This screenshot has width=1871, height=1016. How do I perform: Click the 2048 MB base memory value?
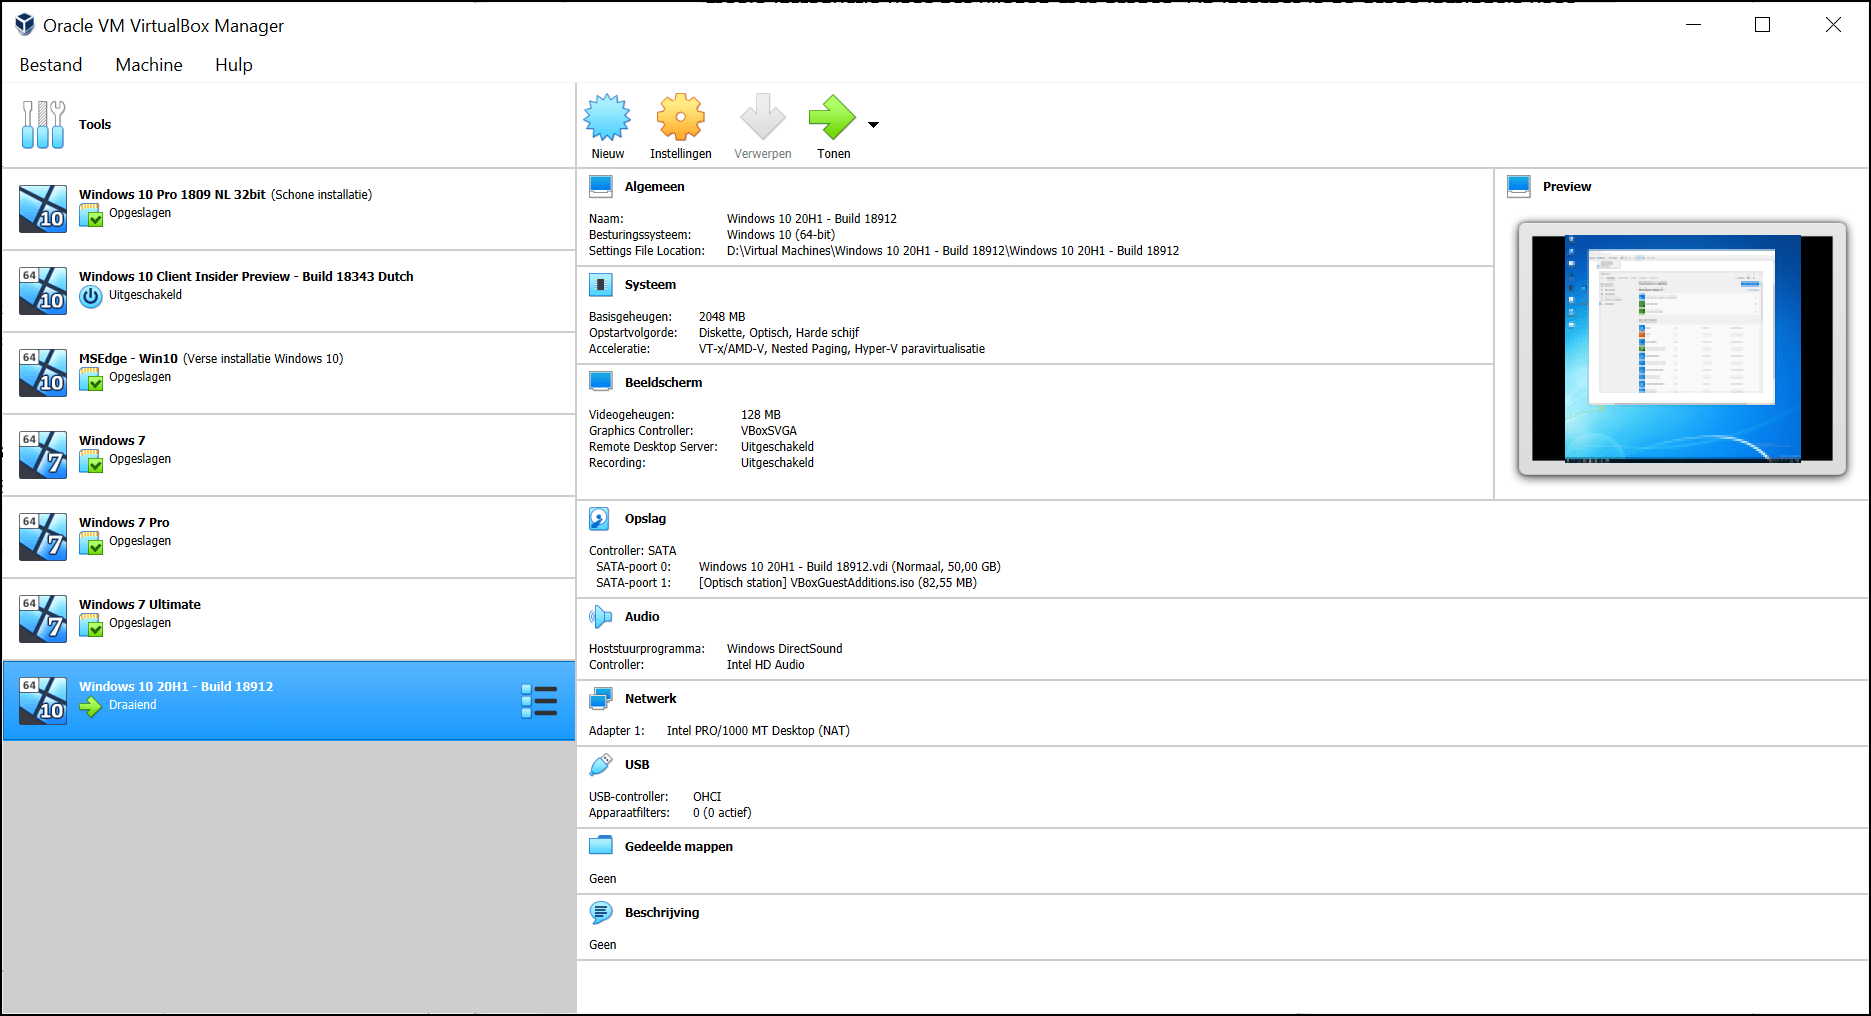pyautogui.click(x=722, y=317)
